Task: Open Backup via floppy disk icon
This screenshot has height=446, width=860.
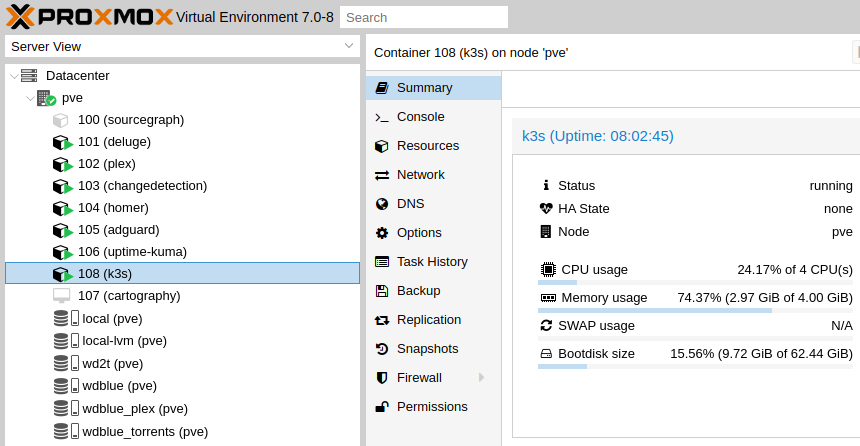Action: tap(382, 291)
